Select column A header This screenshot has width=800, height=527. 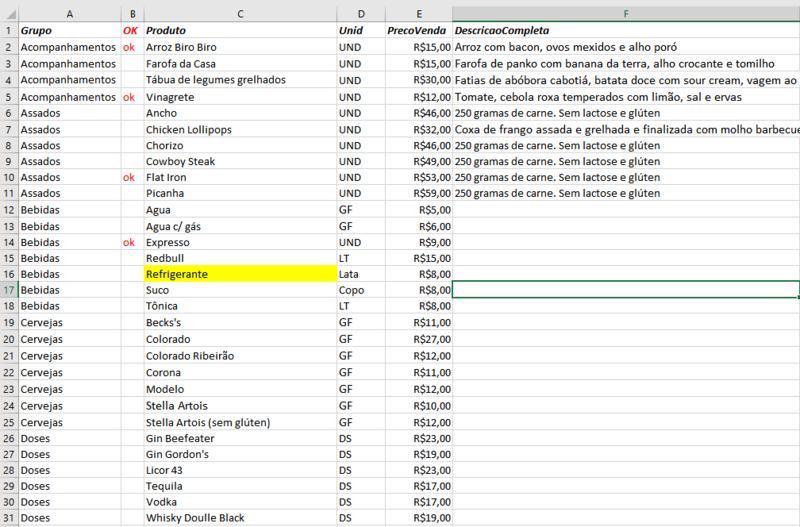pos(70,14)
